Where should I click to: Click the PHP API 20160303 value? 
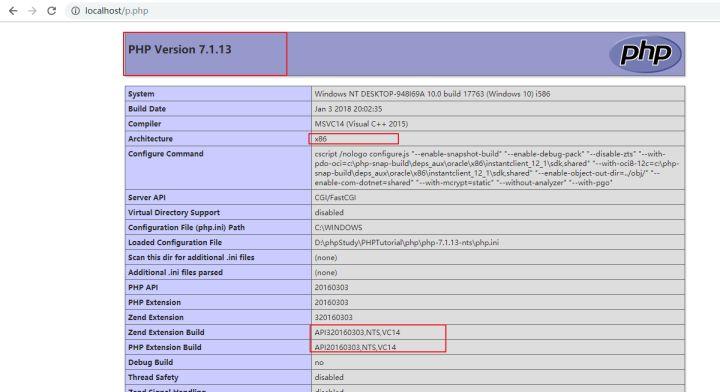[x=331, y=287]
